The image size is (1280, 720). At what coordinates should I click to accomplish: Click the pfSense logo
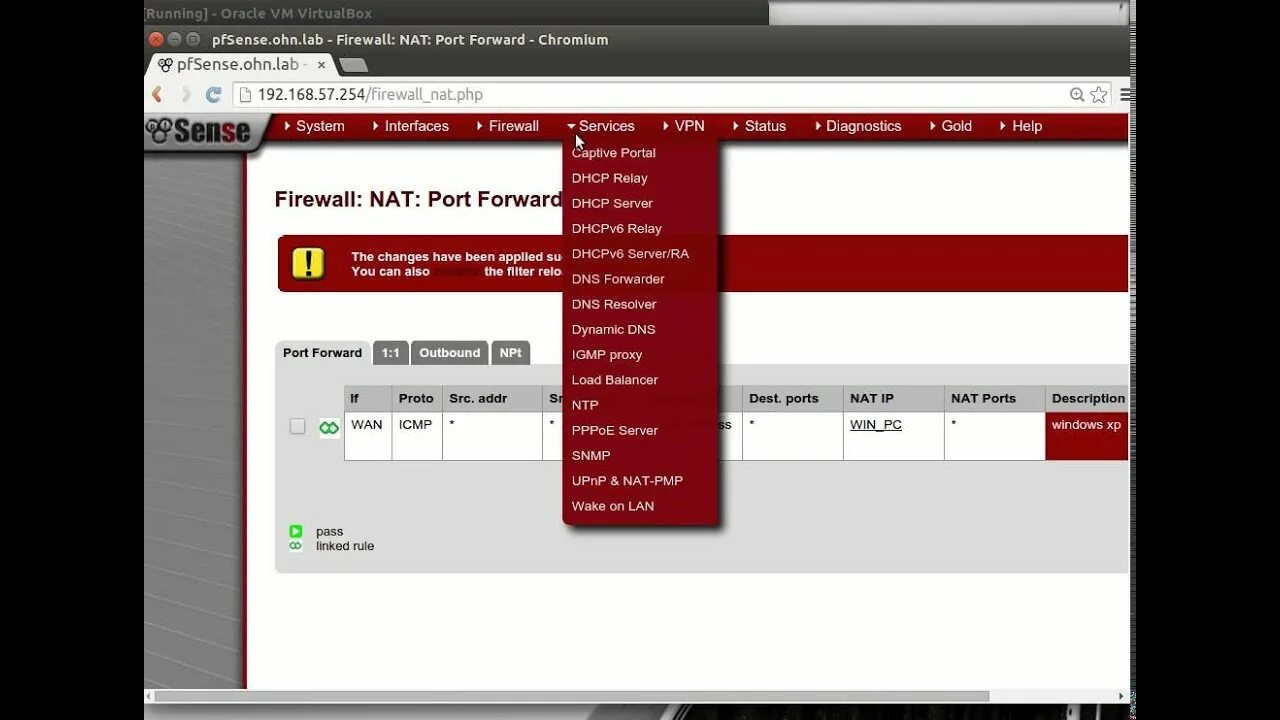point(200,131)
